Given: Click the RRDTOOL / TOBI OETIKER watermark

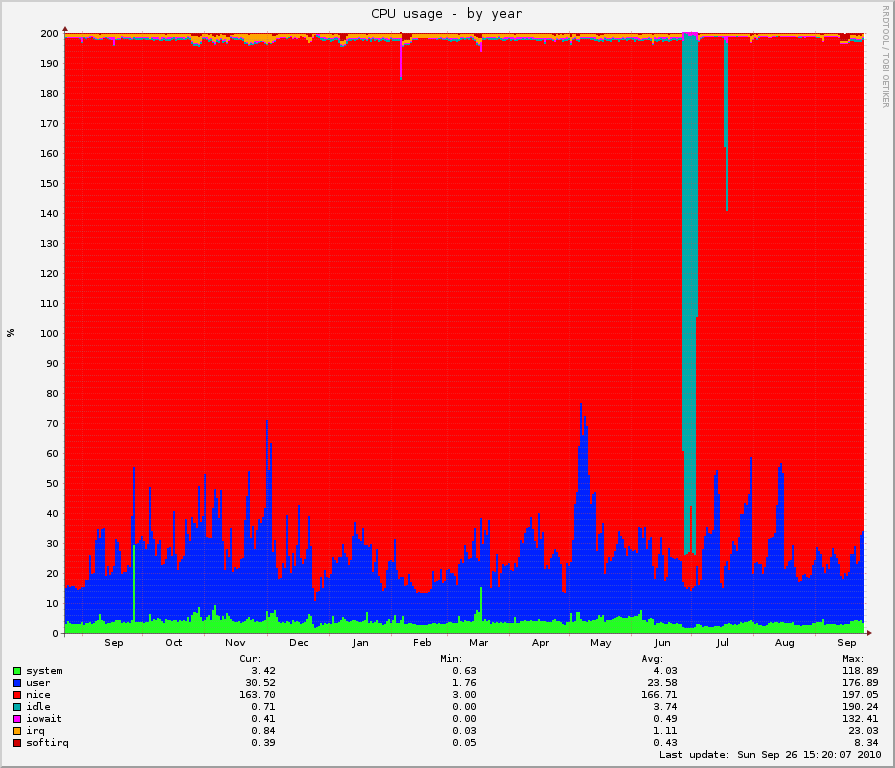Looking at the screenshot, I should pyautogui.click(x=885, y=55).
